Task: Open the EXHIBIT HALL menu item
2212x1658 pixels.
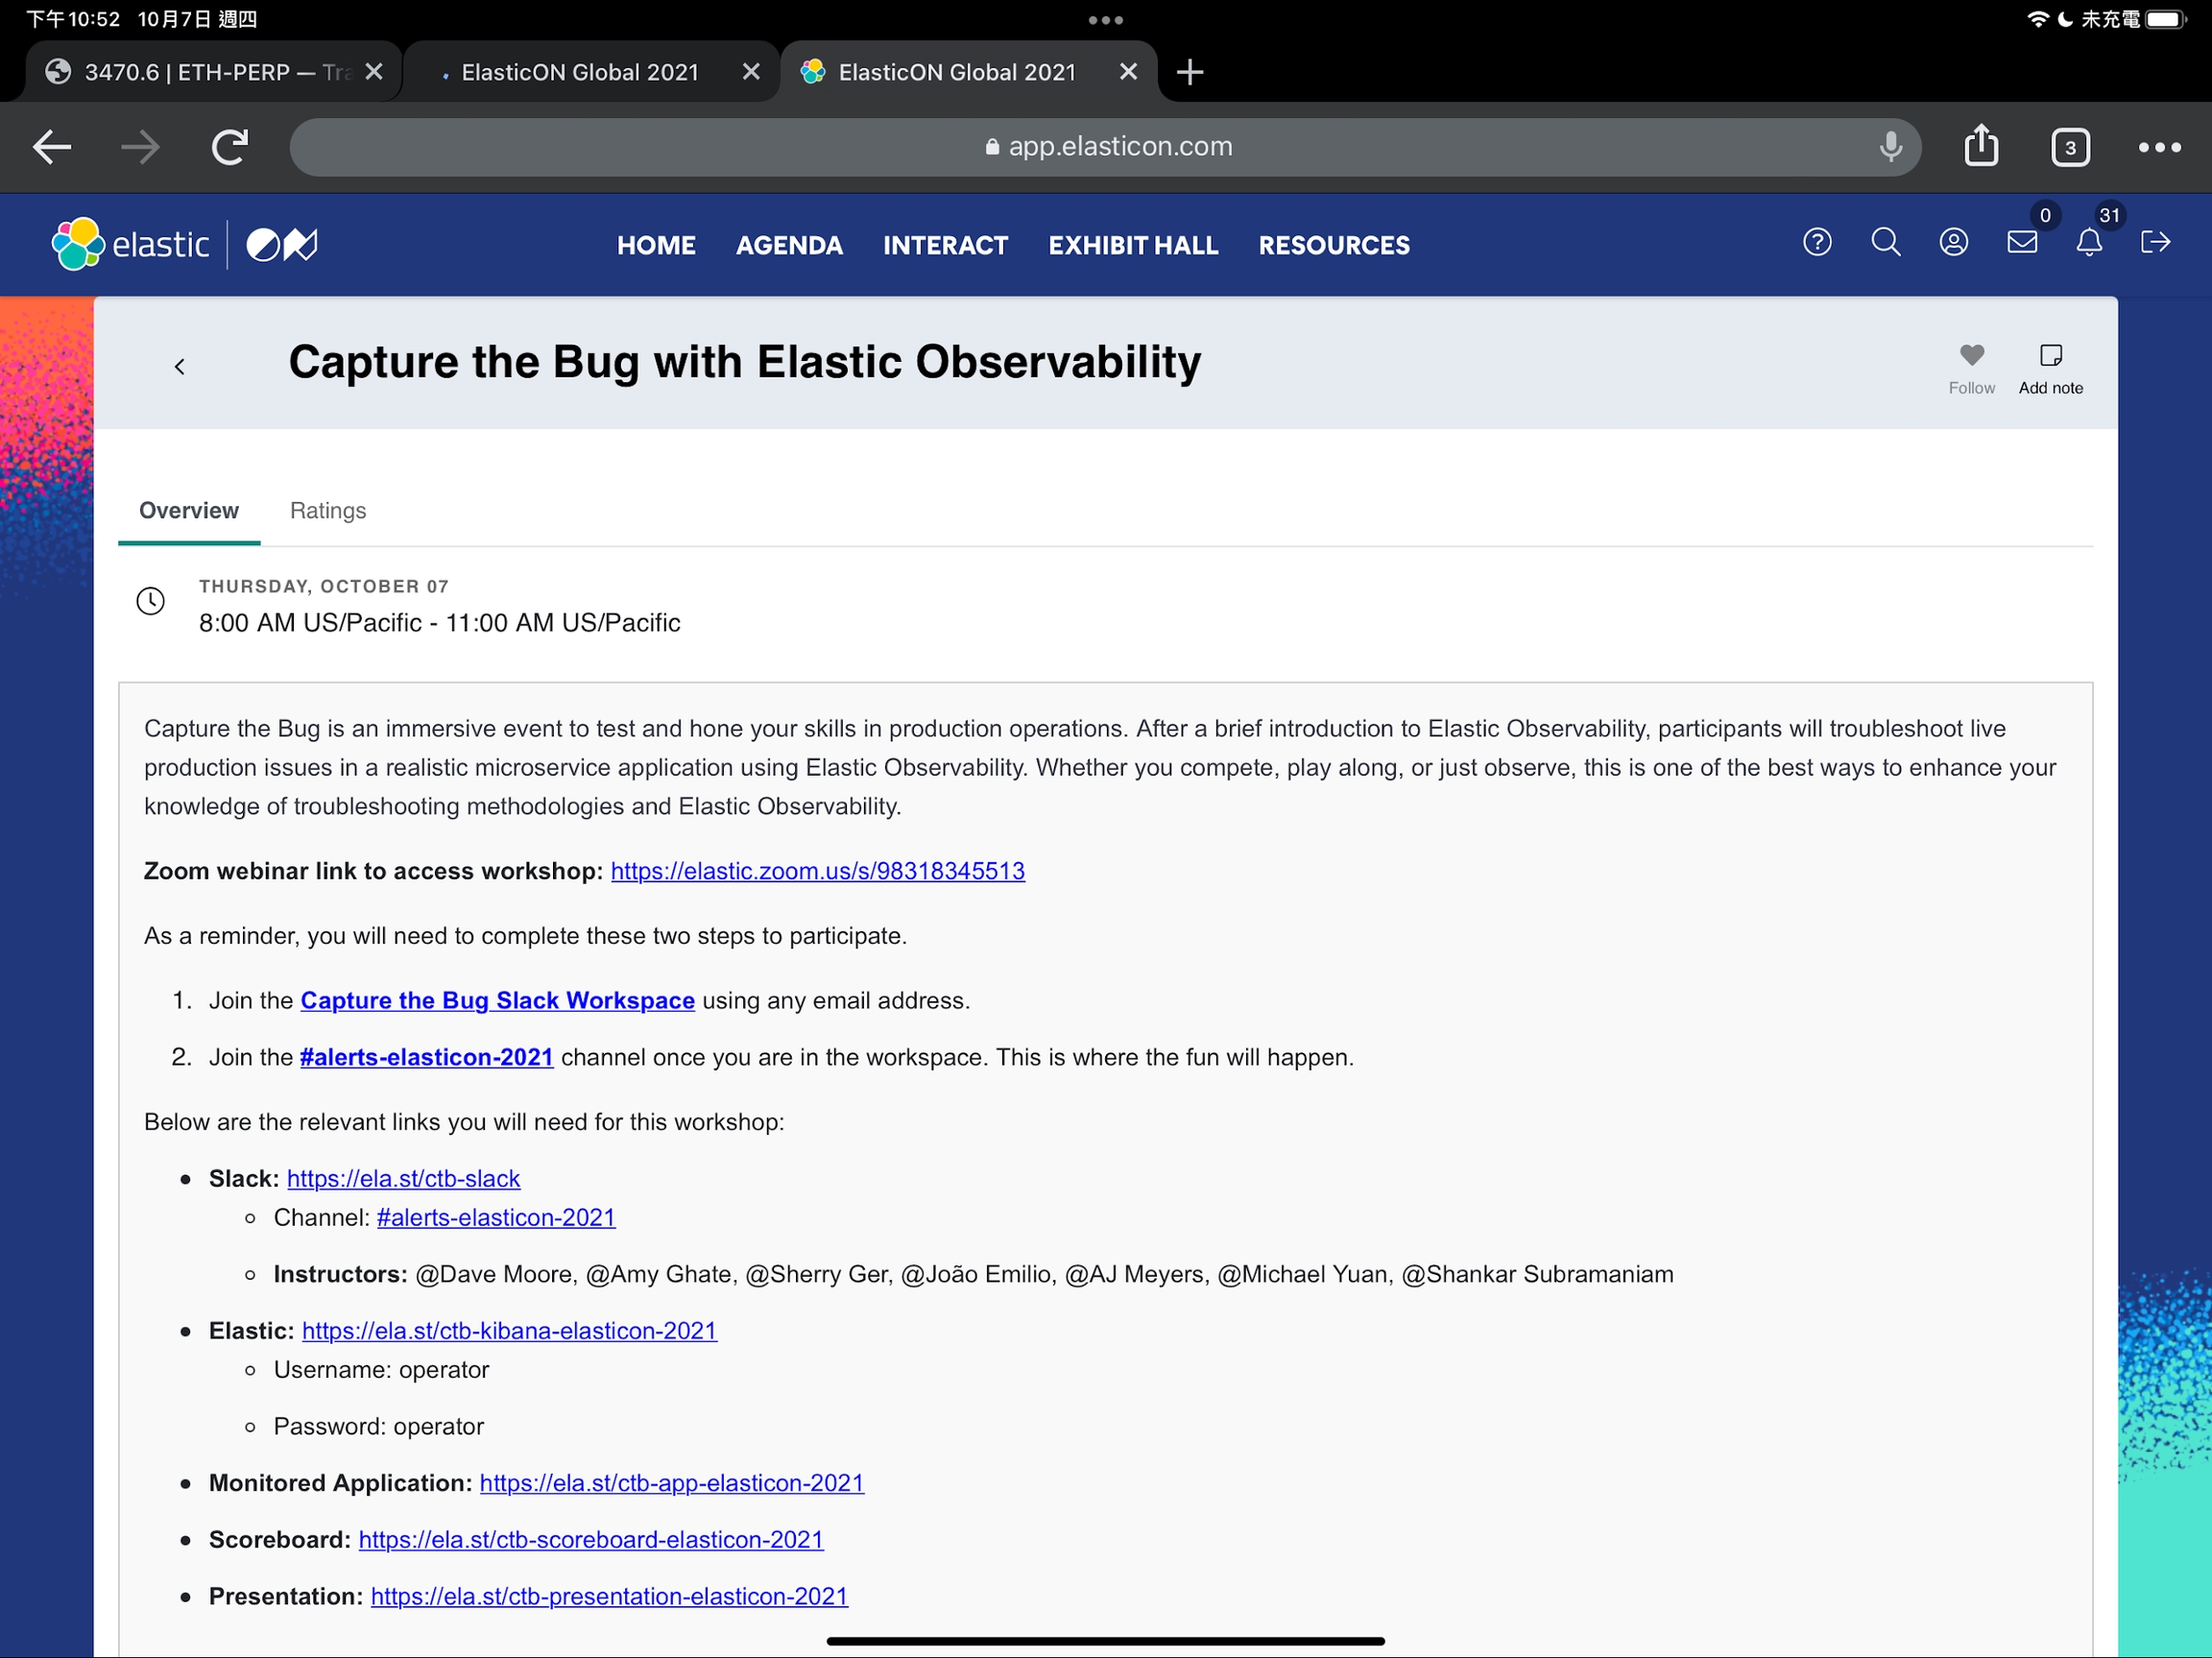Action: [x=1132, y=245]
